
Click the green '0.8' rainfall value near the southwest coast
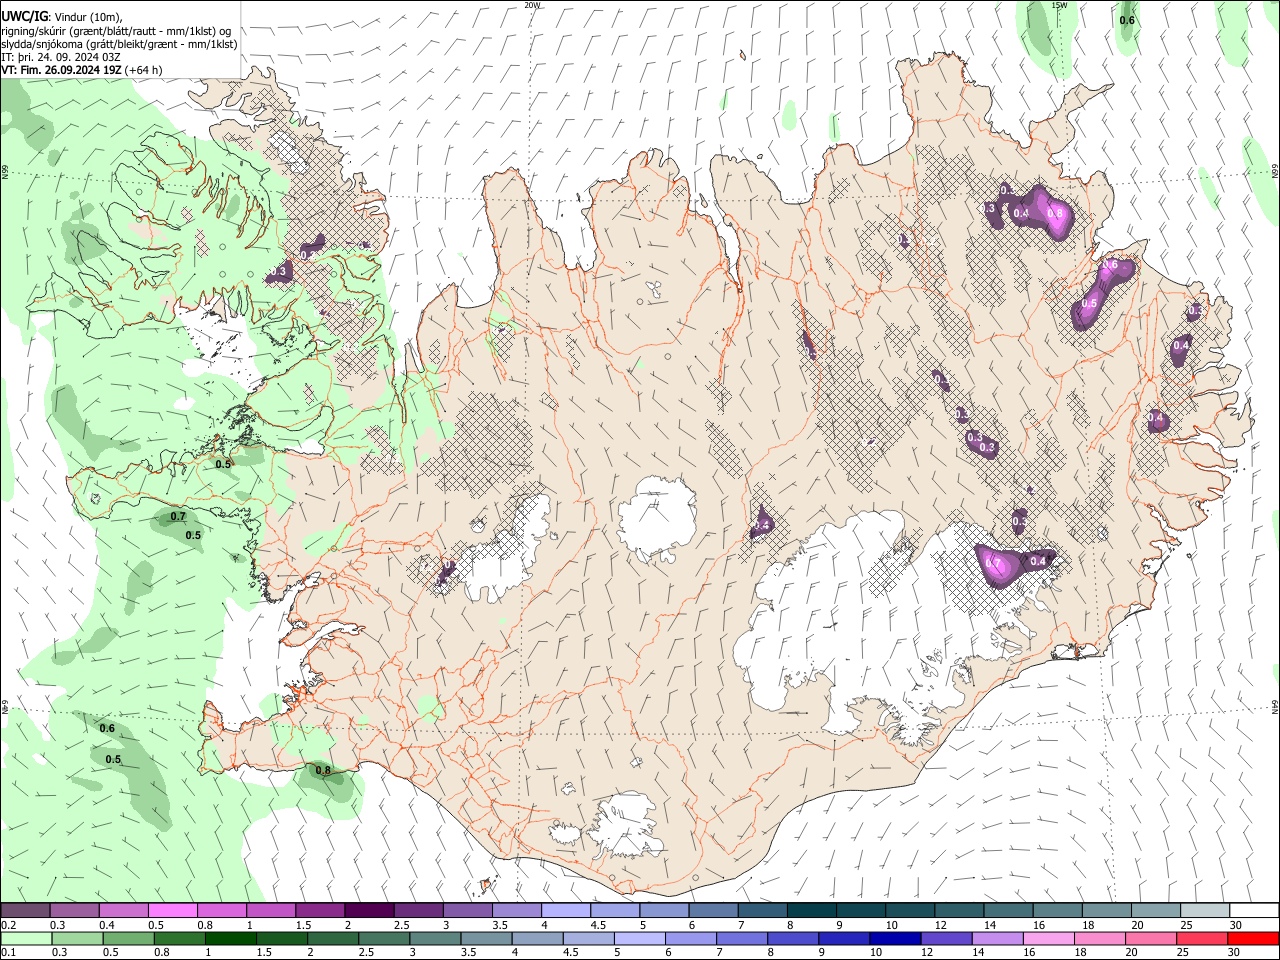click(323, 770)
